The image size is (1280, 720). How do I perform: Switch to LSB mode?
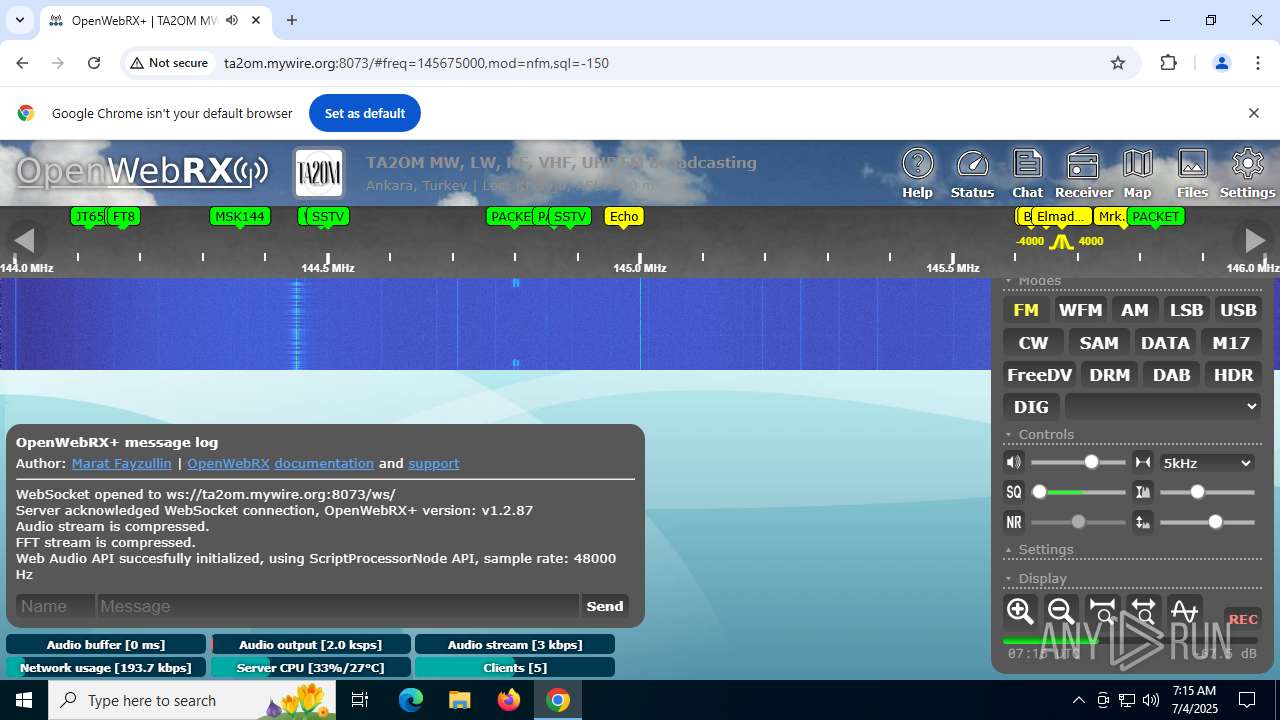pyautogui.click(x=1186, y=310)
